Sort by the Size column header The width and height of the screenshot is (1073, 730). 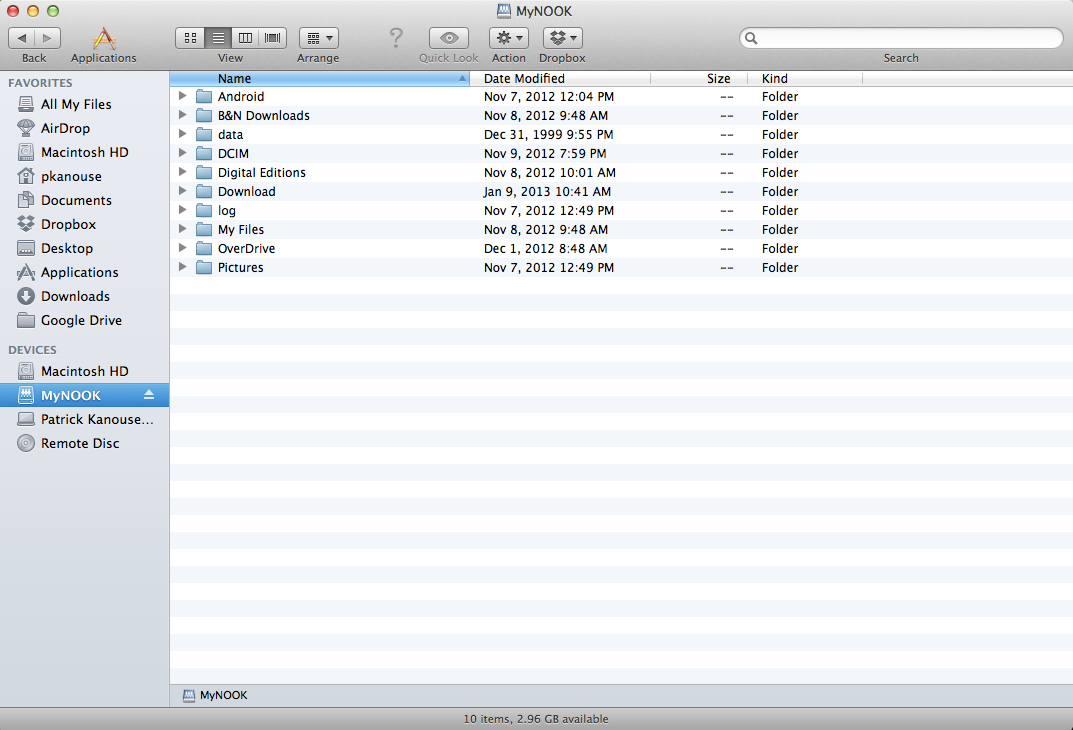[699, 79]
